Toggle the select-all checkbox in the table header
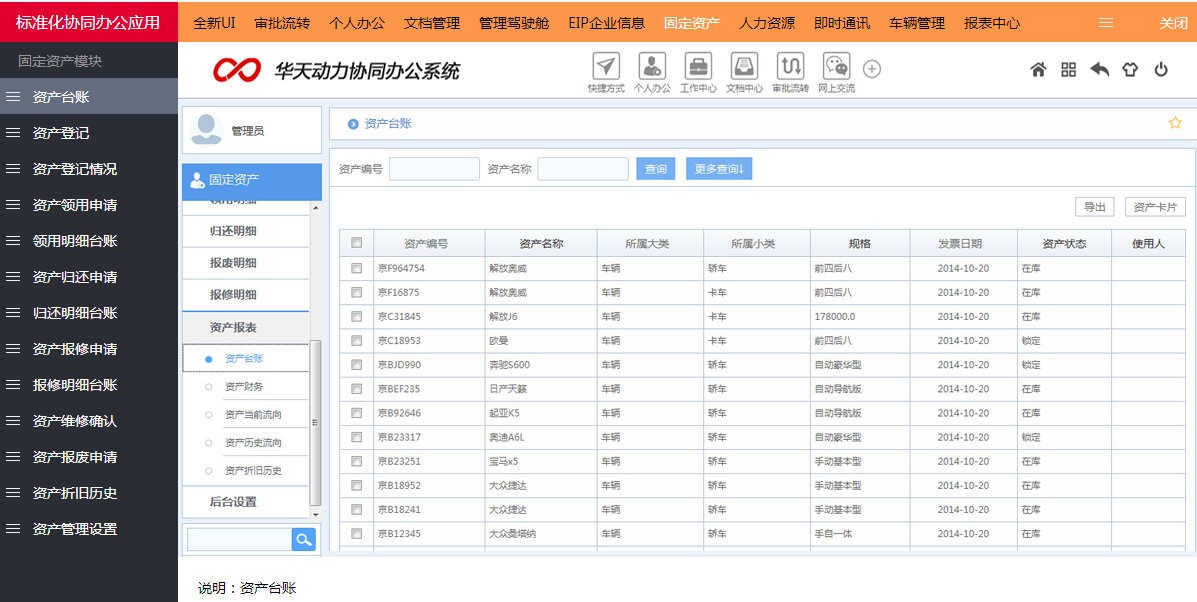 pyautogui.click(x=355, y=242)
